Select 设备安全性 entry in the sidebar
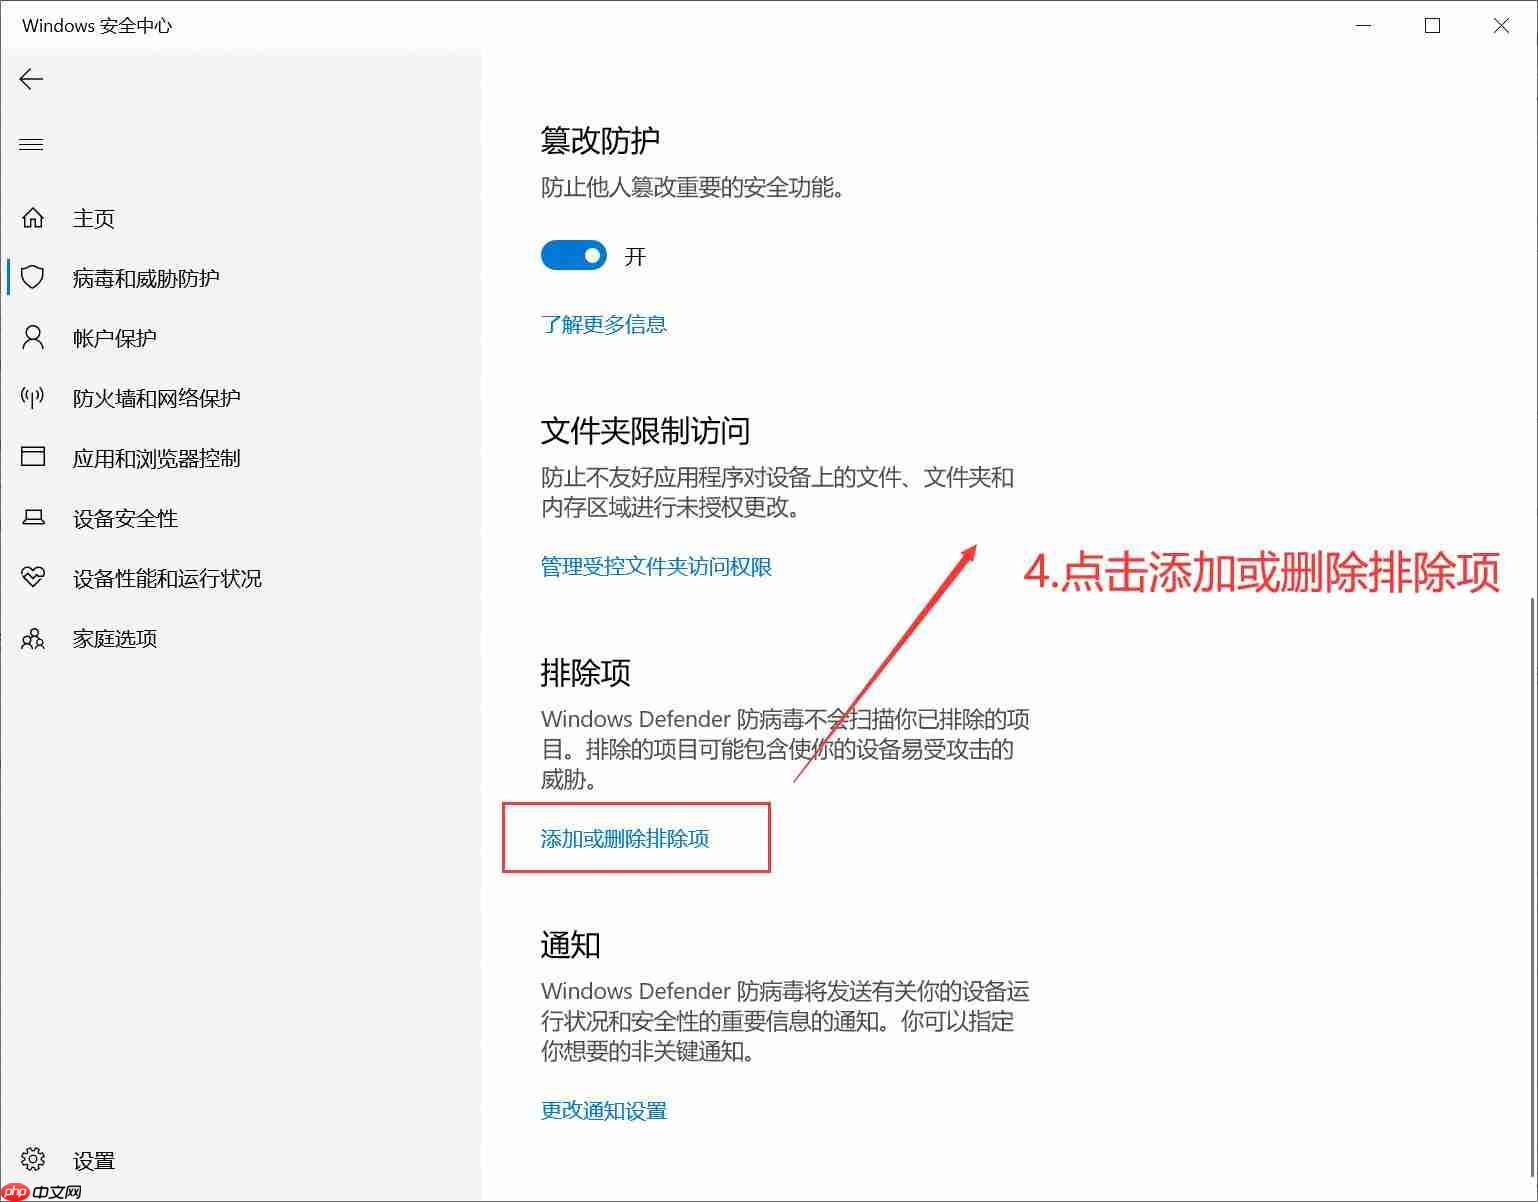This screenshot has height=1202, width=1538. 125,518
